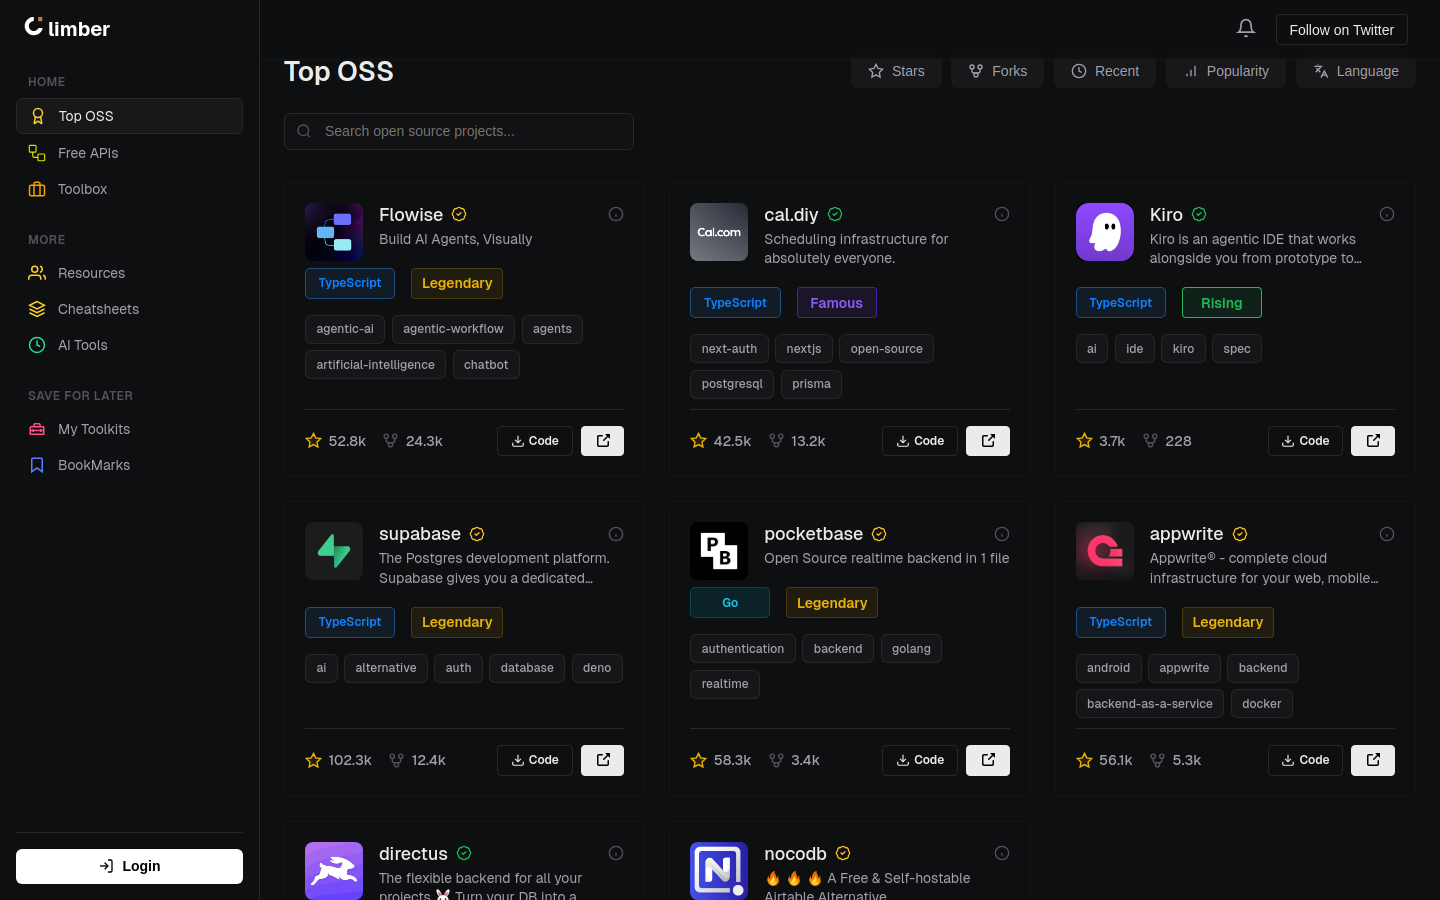Click the Login button
1440x900 pixels.
pos(129,866)
